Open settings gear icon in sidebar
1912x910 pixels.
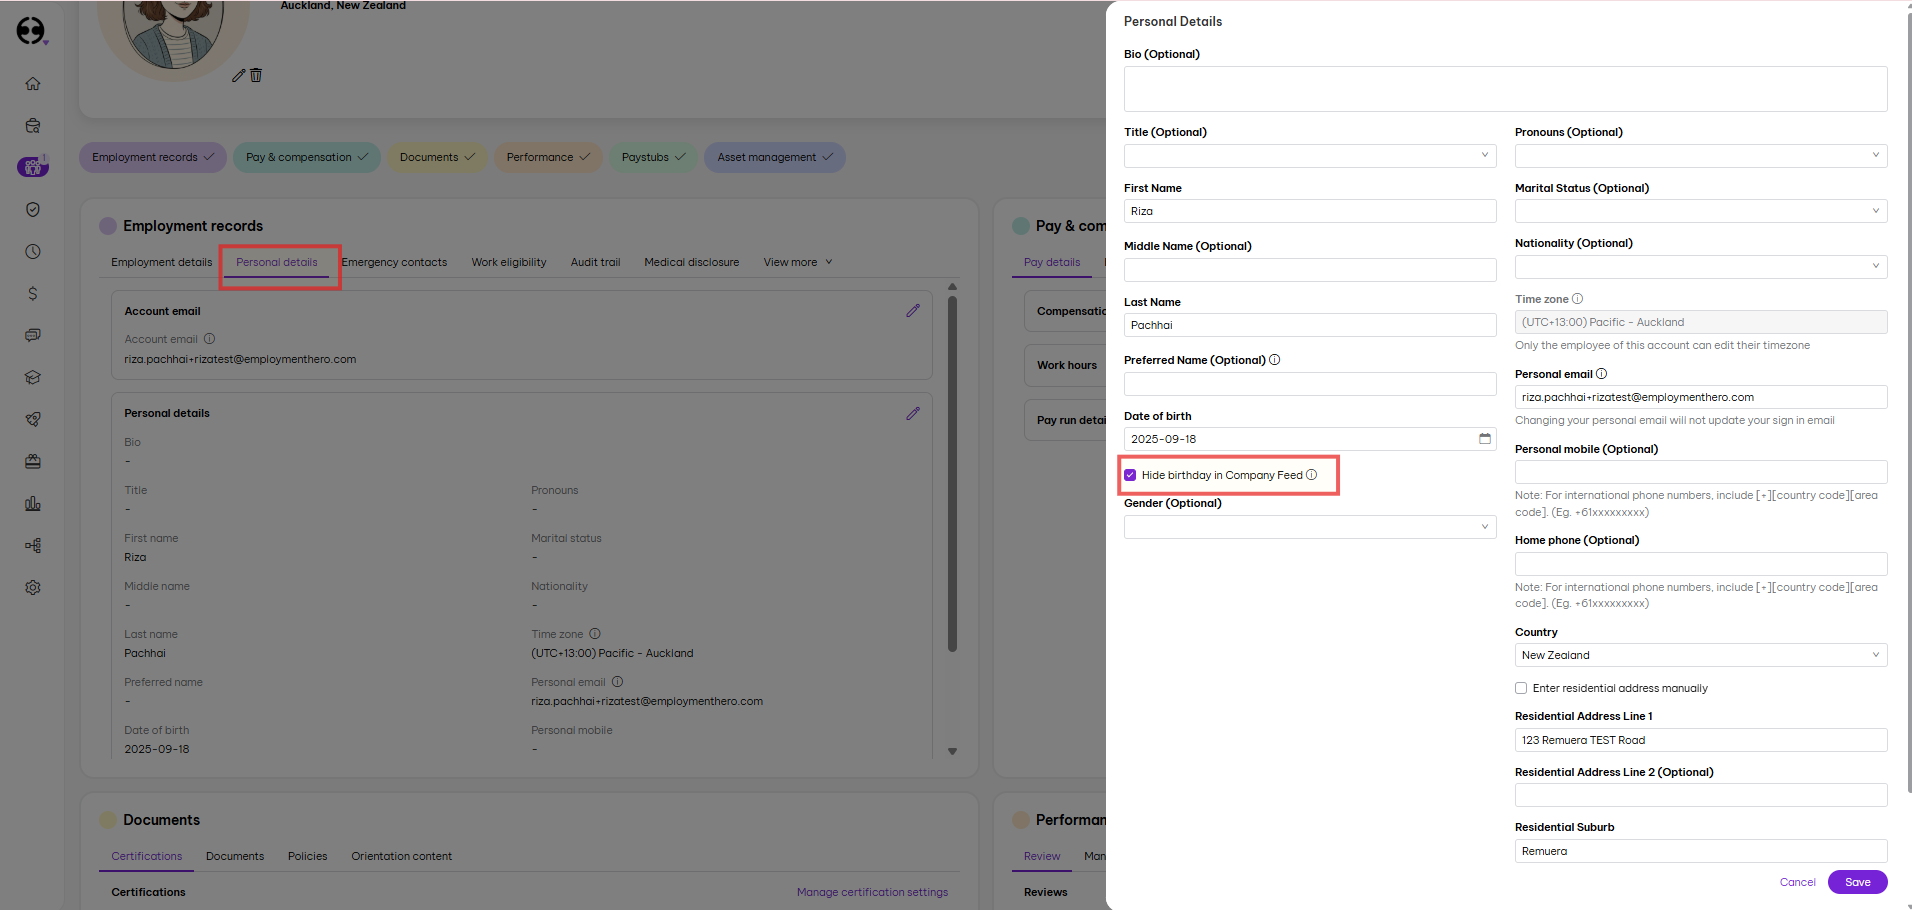coord(33,588)
